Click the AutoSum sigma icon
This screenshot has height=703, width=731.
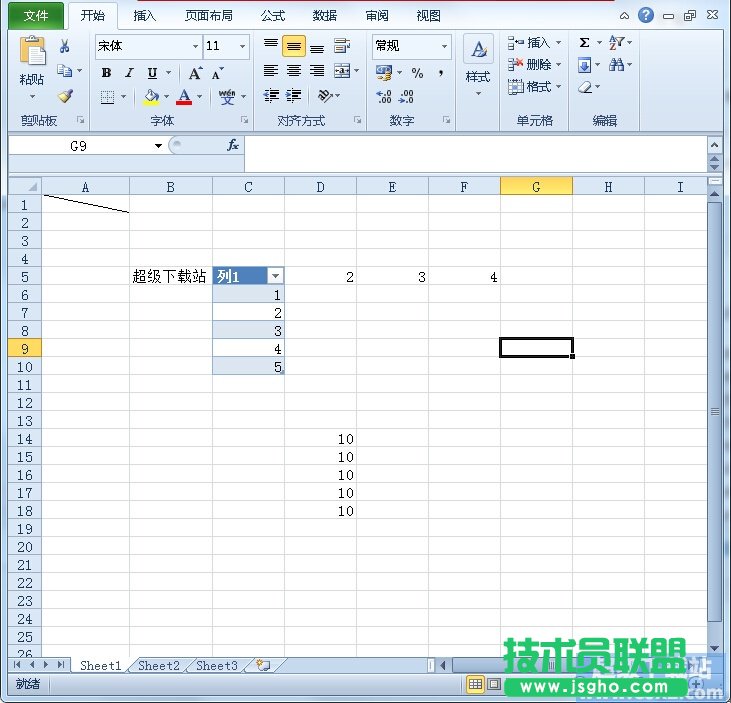[584, 43]
